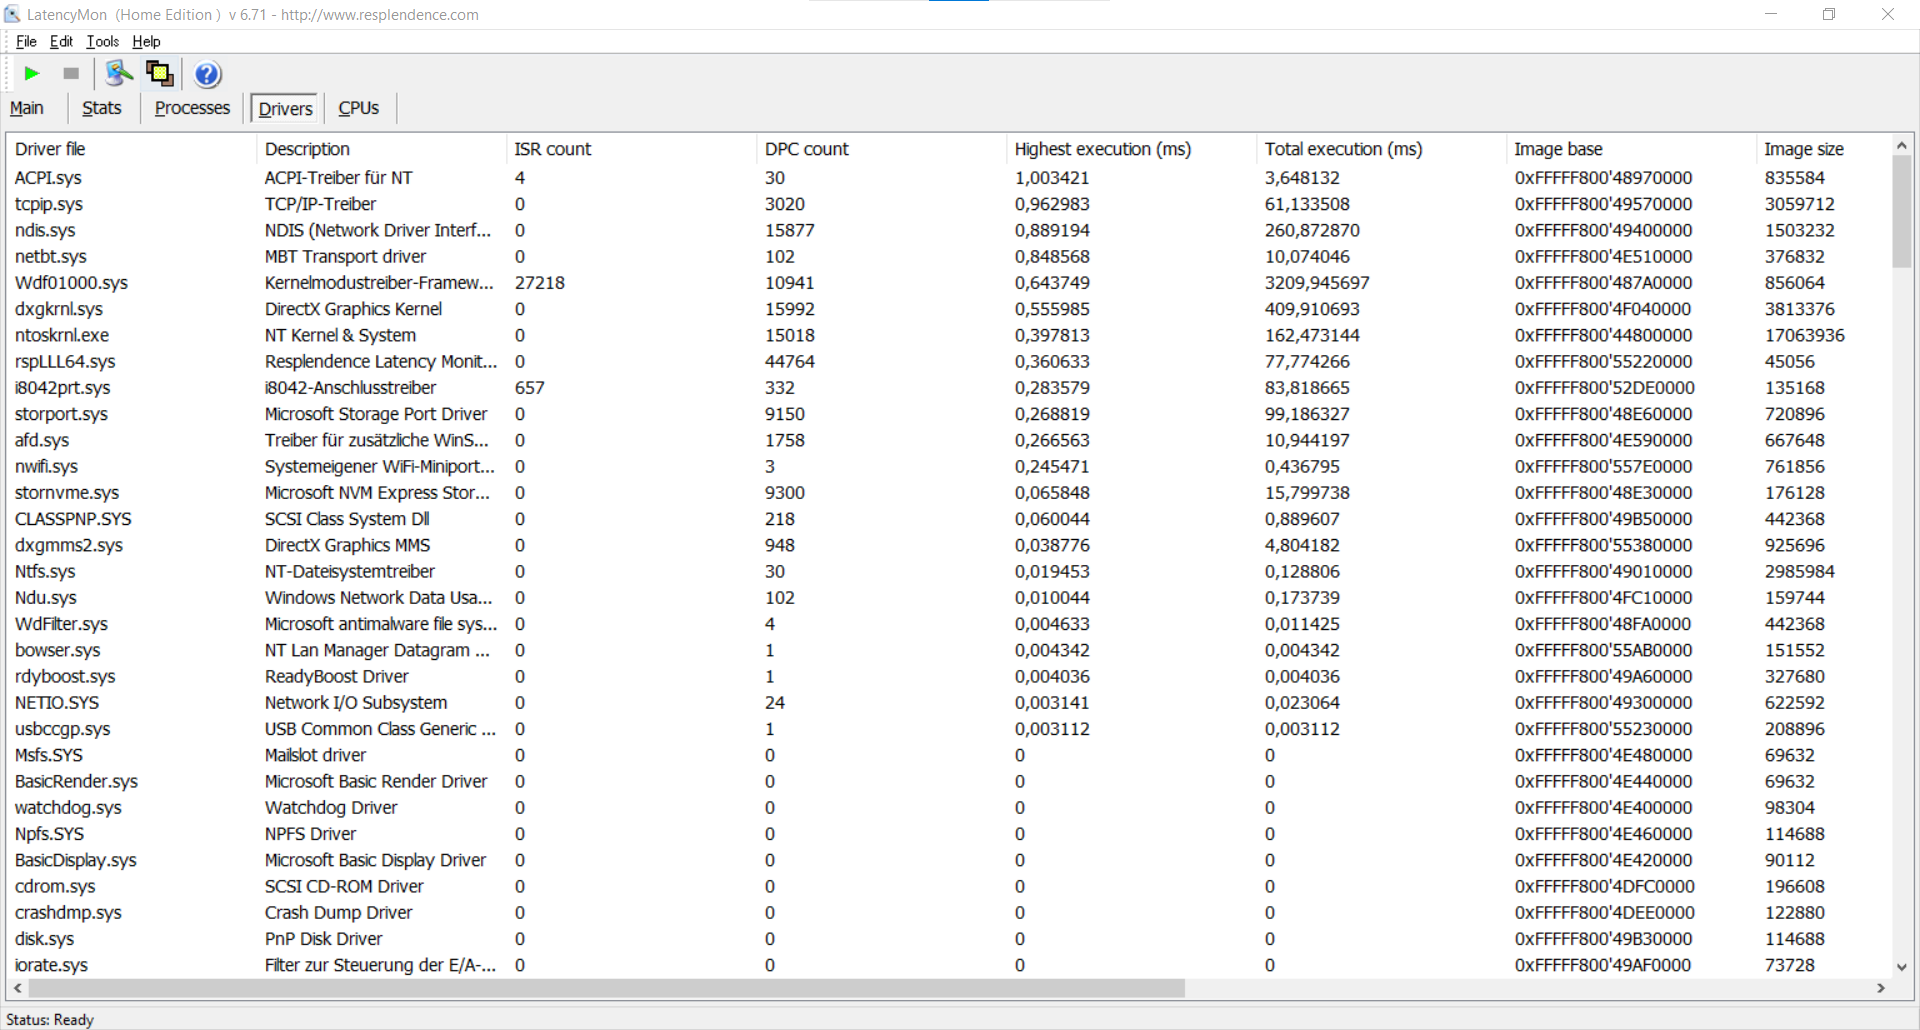
Task: Click the LatencyMon app icon in the title bar
Action: (12, 14)
